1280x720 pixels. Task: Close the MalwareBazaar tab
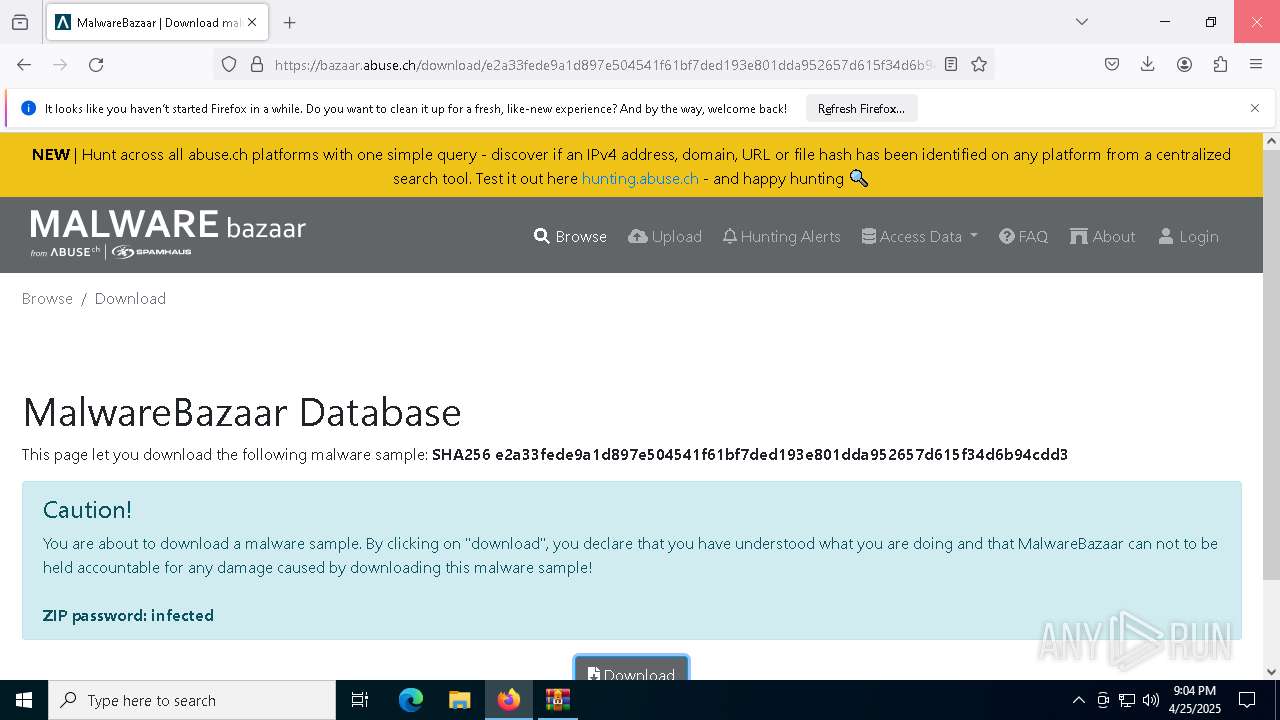252,22
